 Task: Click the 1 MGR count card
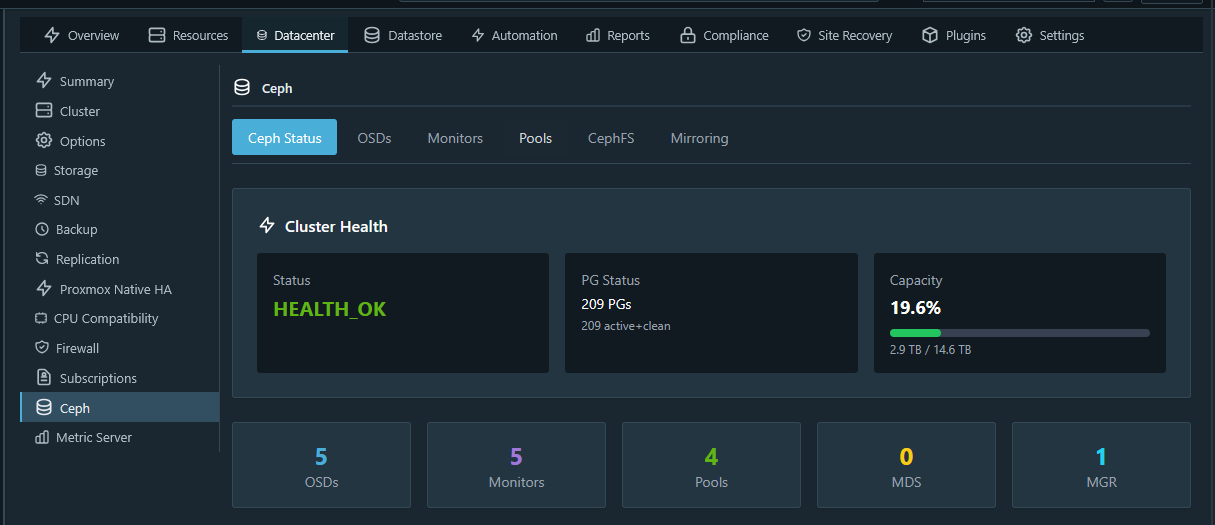click(1101, 465)
